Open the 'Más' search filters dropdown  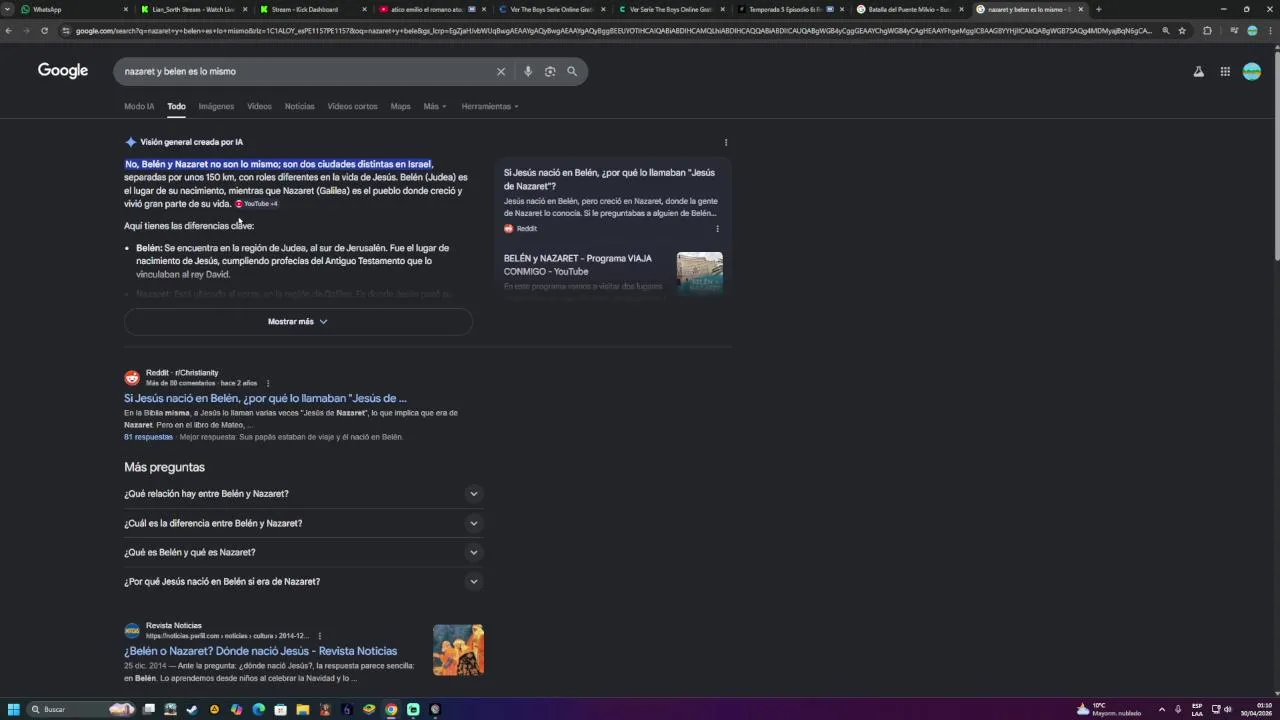click(434, 106)
